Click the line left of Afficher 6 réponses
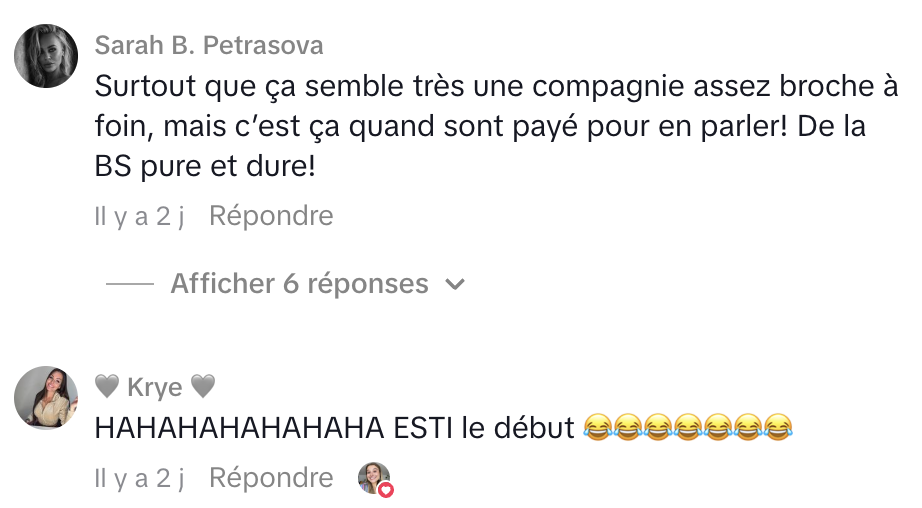 tap(129, 284)
